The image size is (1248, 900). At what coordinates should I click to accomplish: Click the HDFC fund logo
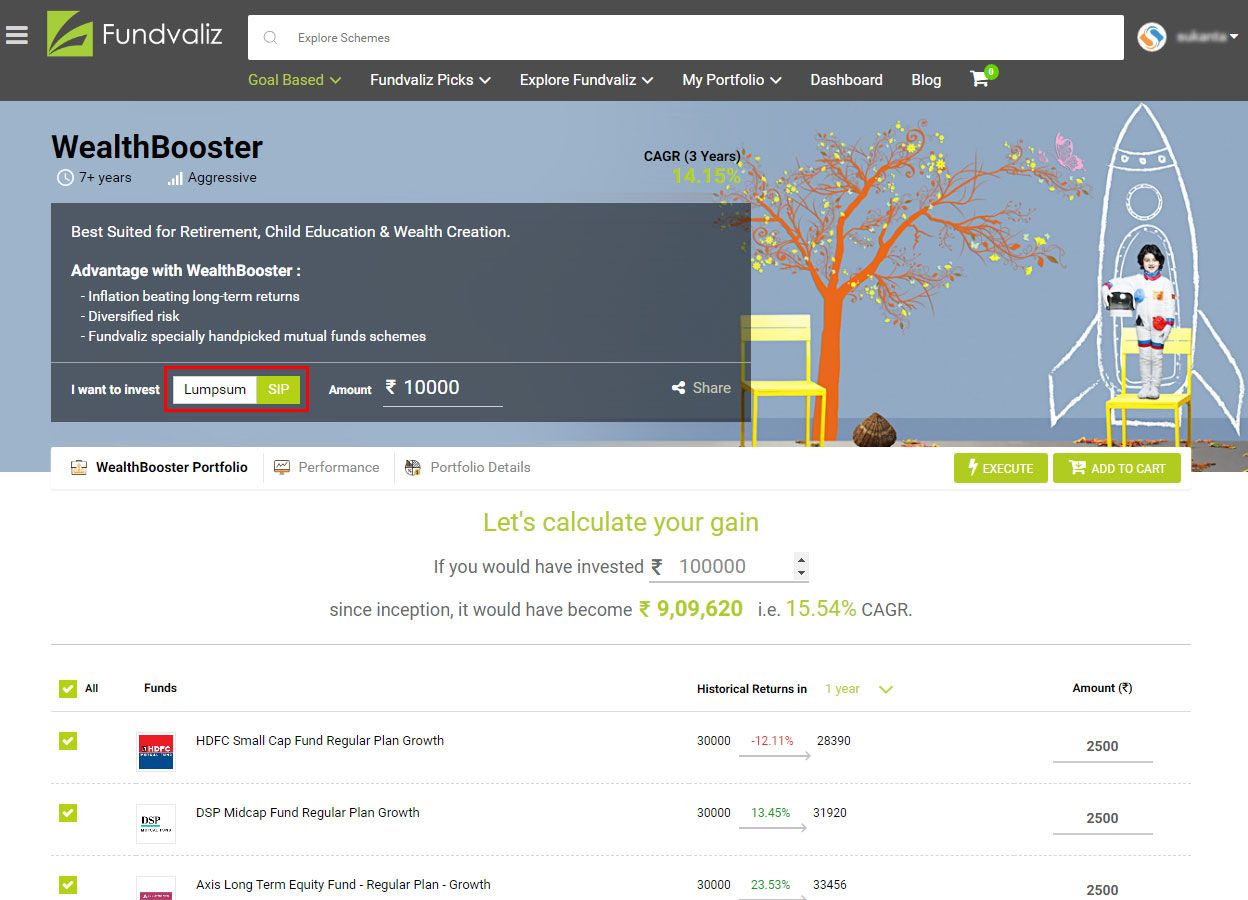(x=155, y=751)
